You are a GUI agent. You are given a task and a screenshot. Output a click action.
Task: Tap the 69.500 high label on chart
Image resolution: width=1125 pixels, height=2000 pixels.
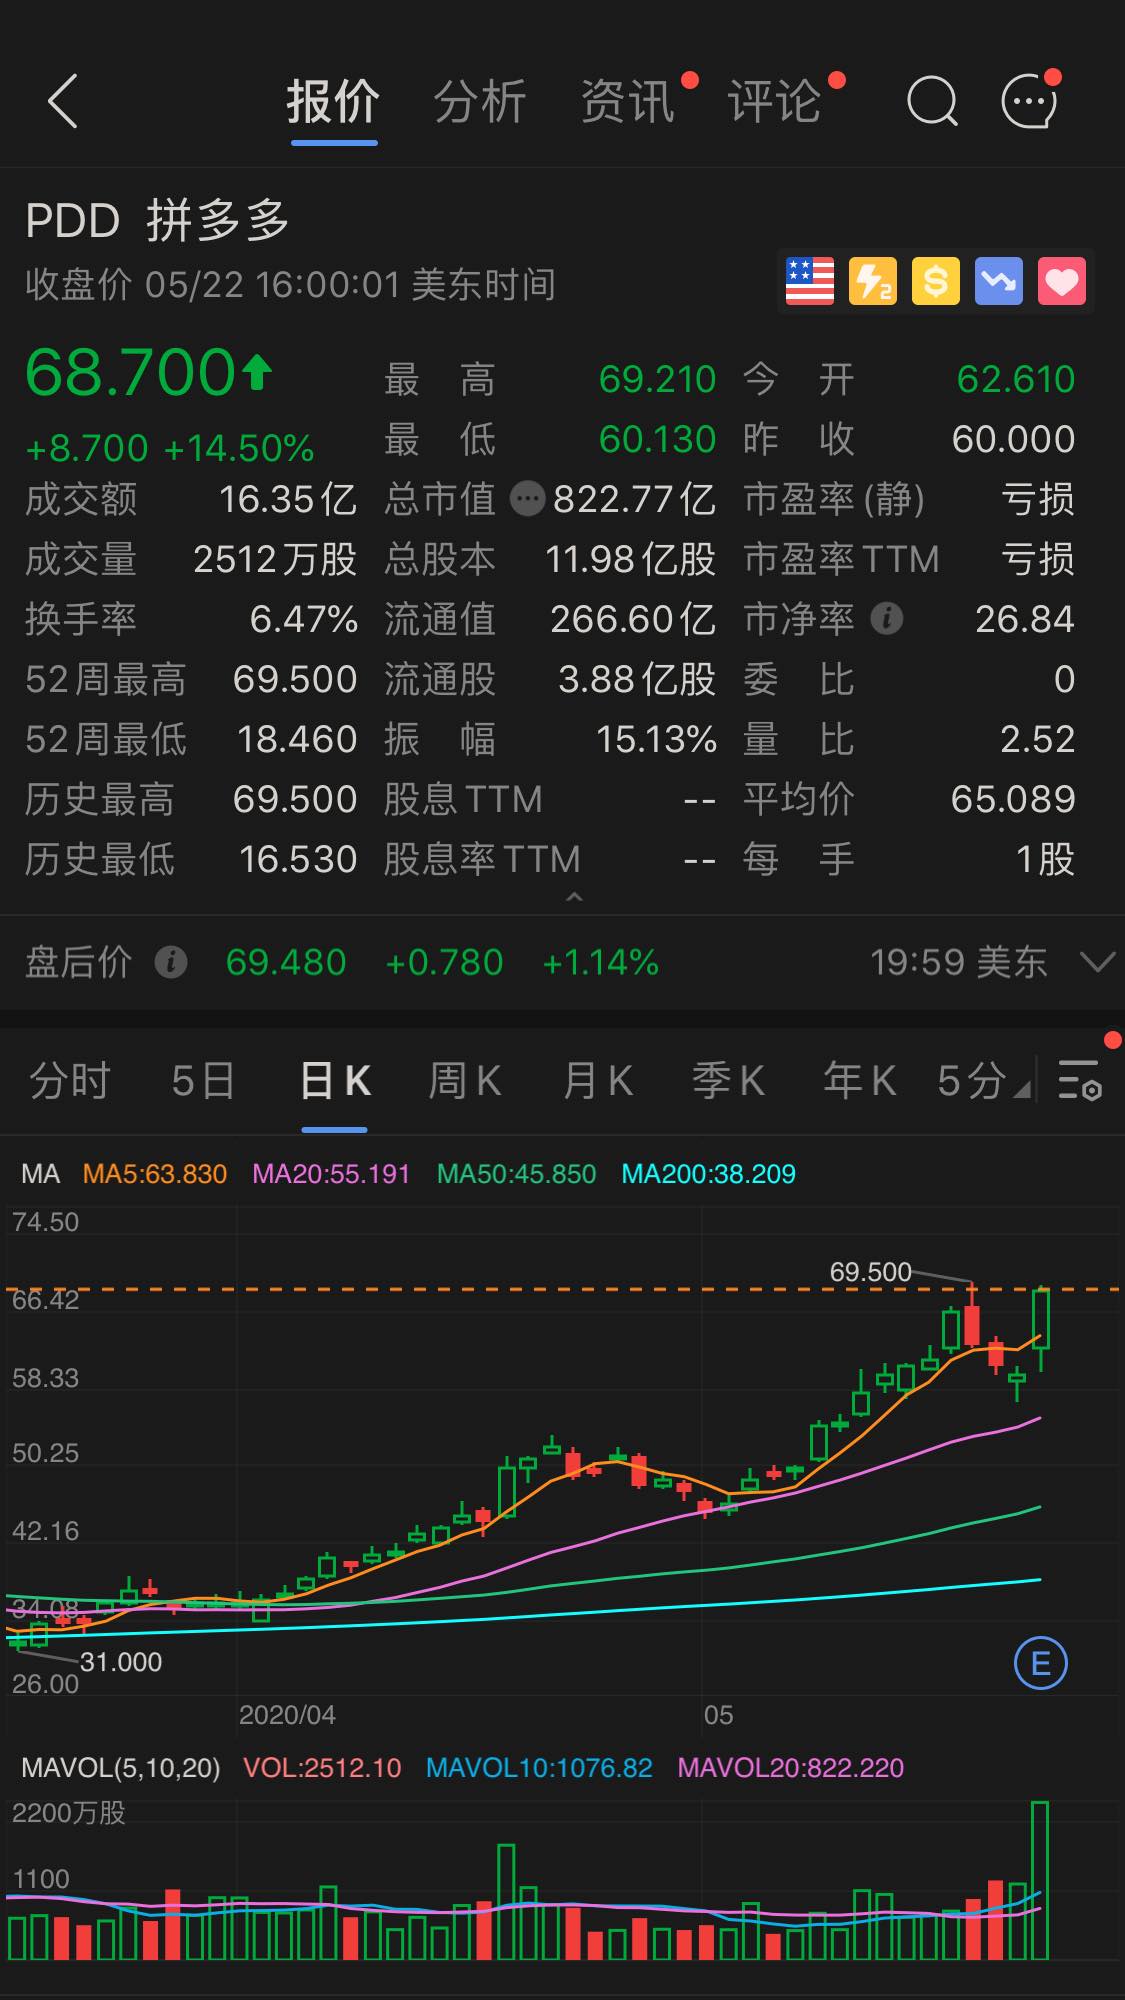click(871, 1272)
